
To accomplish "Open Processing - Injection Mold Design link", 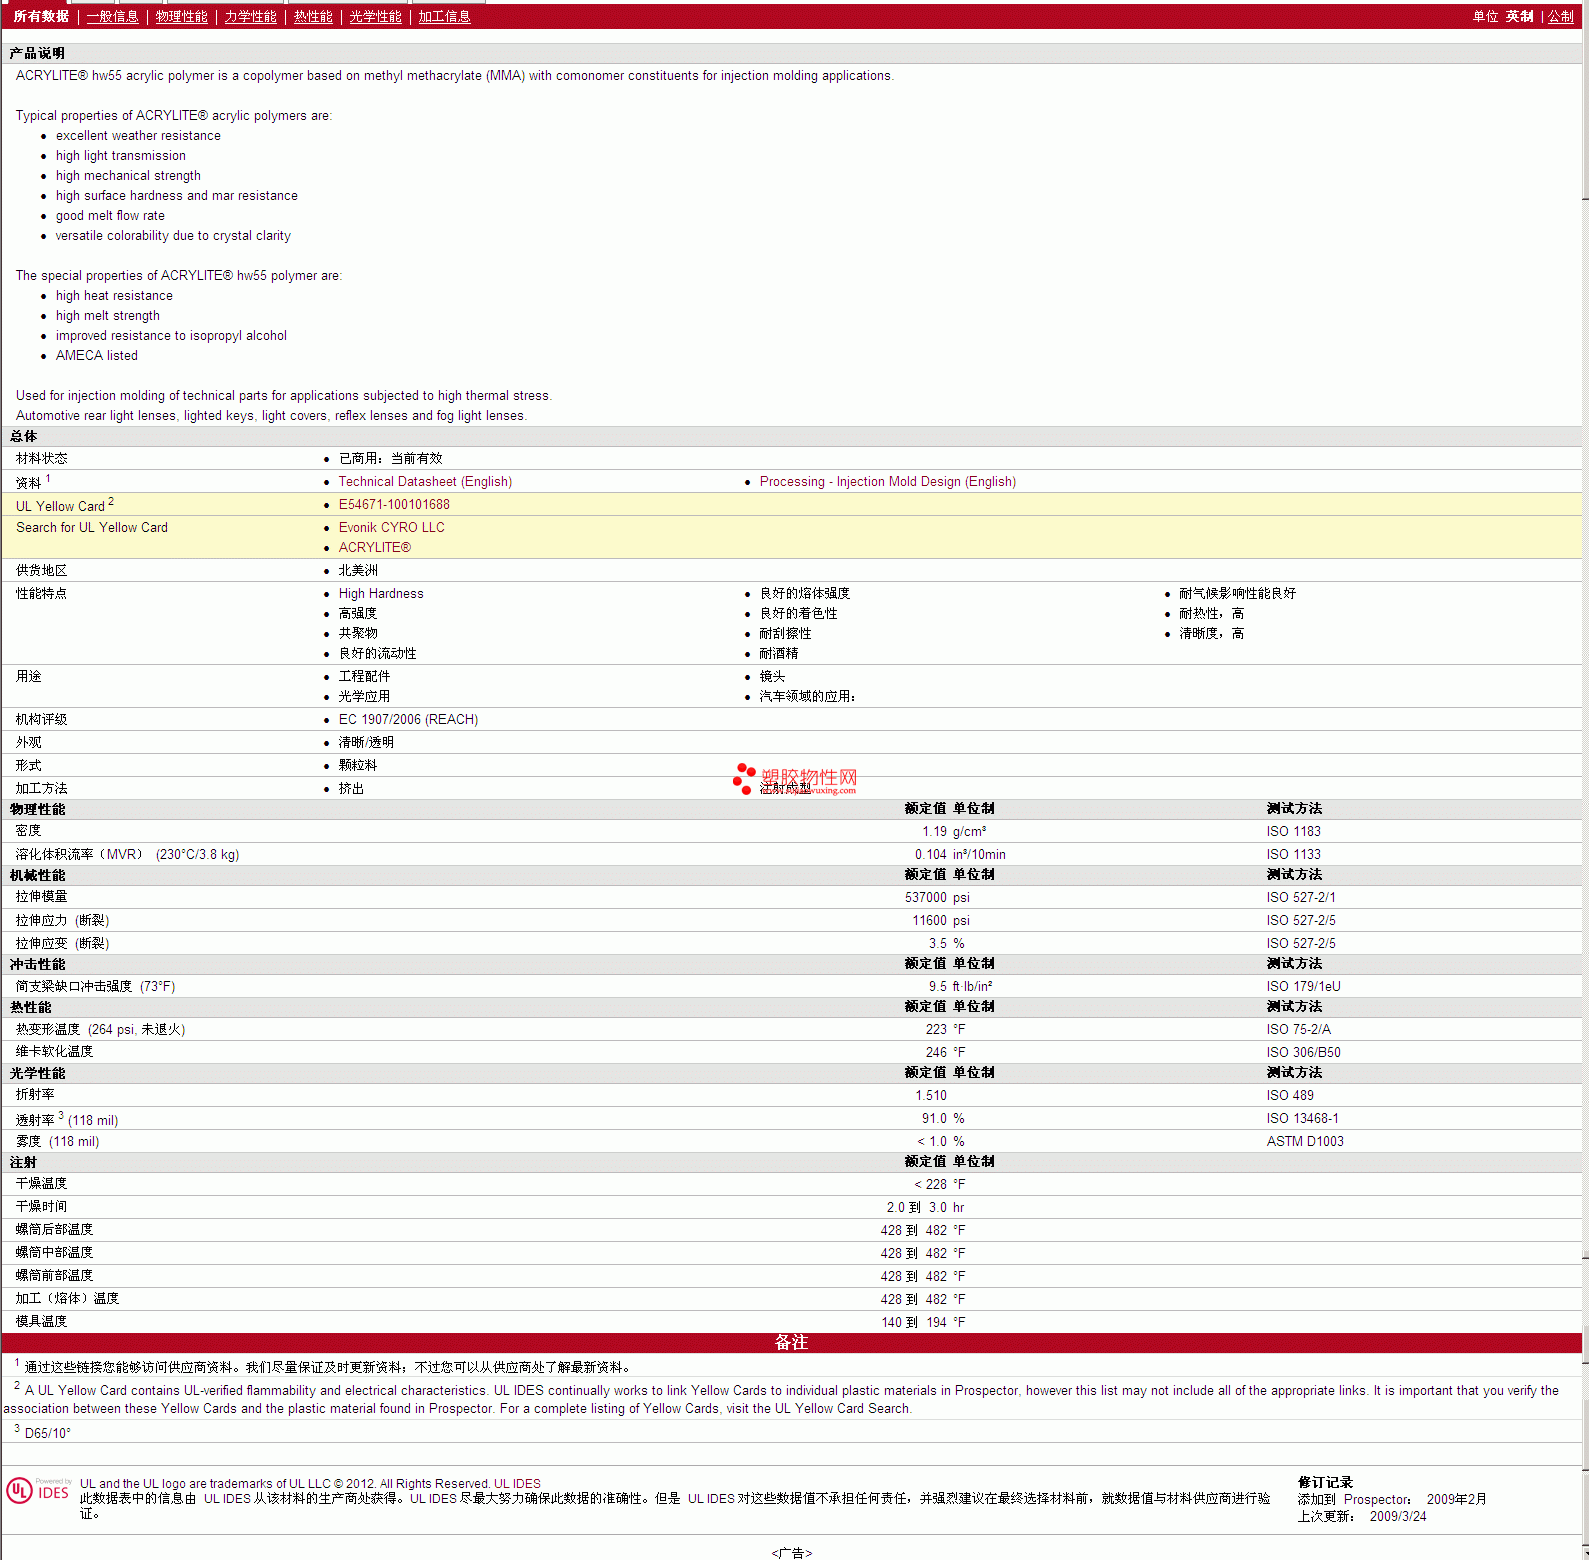I will click(x=887, y=481).
